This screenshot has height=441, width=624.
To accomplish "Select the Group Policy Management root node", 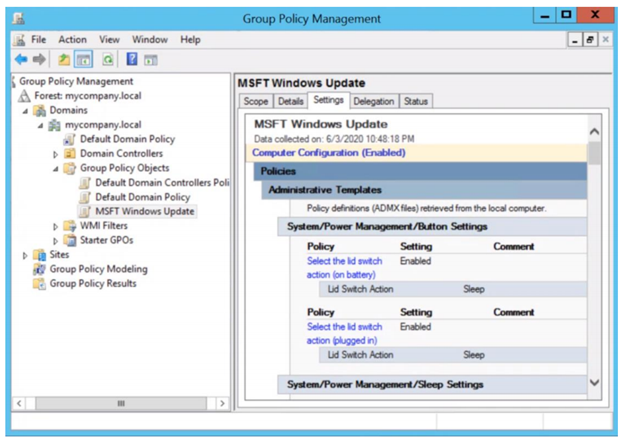I will [76, 82].
